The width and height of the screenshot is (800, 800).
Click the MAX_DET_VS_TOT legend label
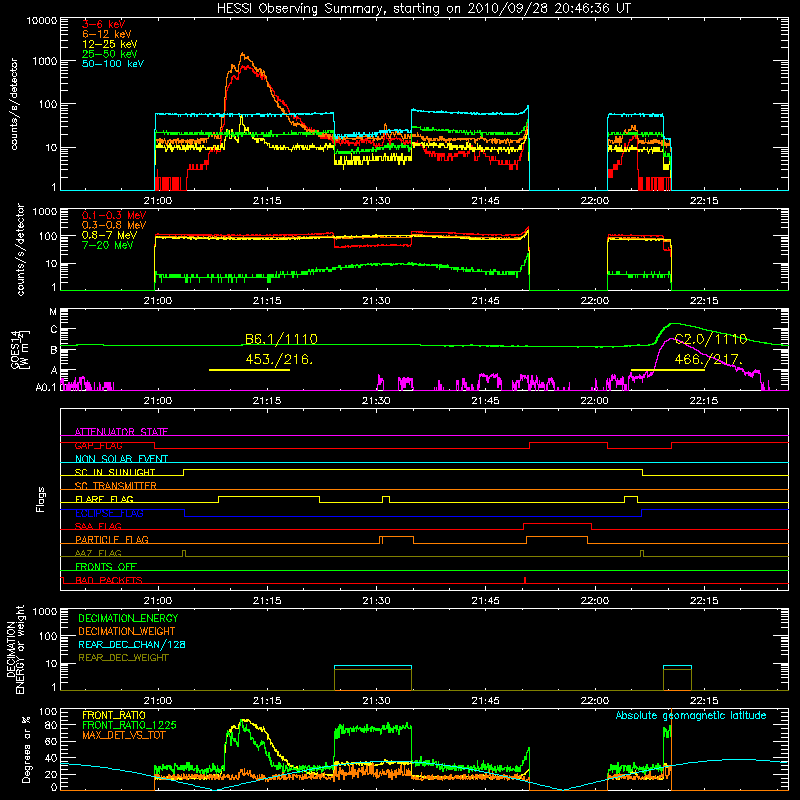pyautogui.click(x=123, y=735)
